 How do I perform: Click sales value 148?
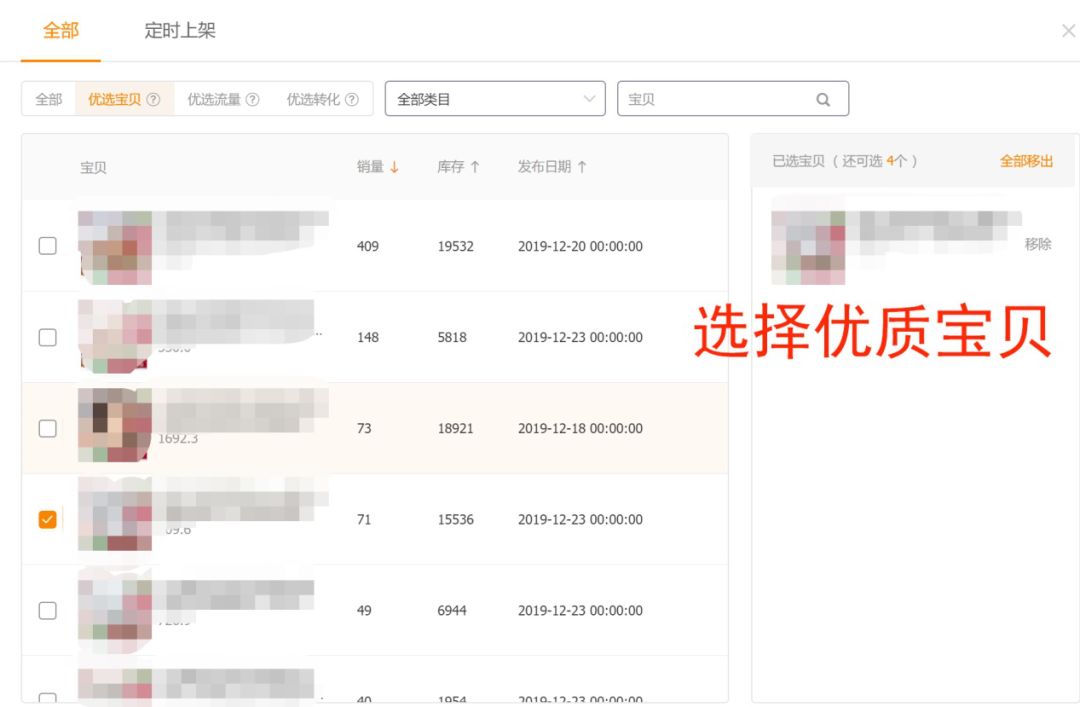coord(368,337)
